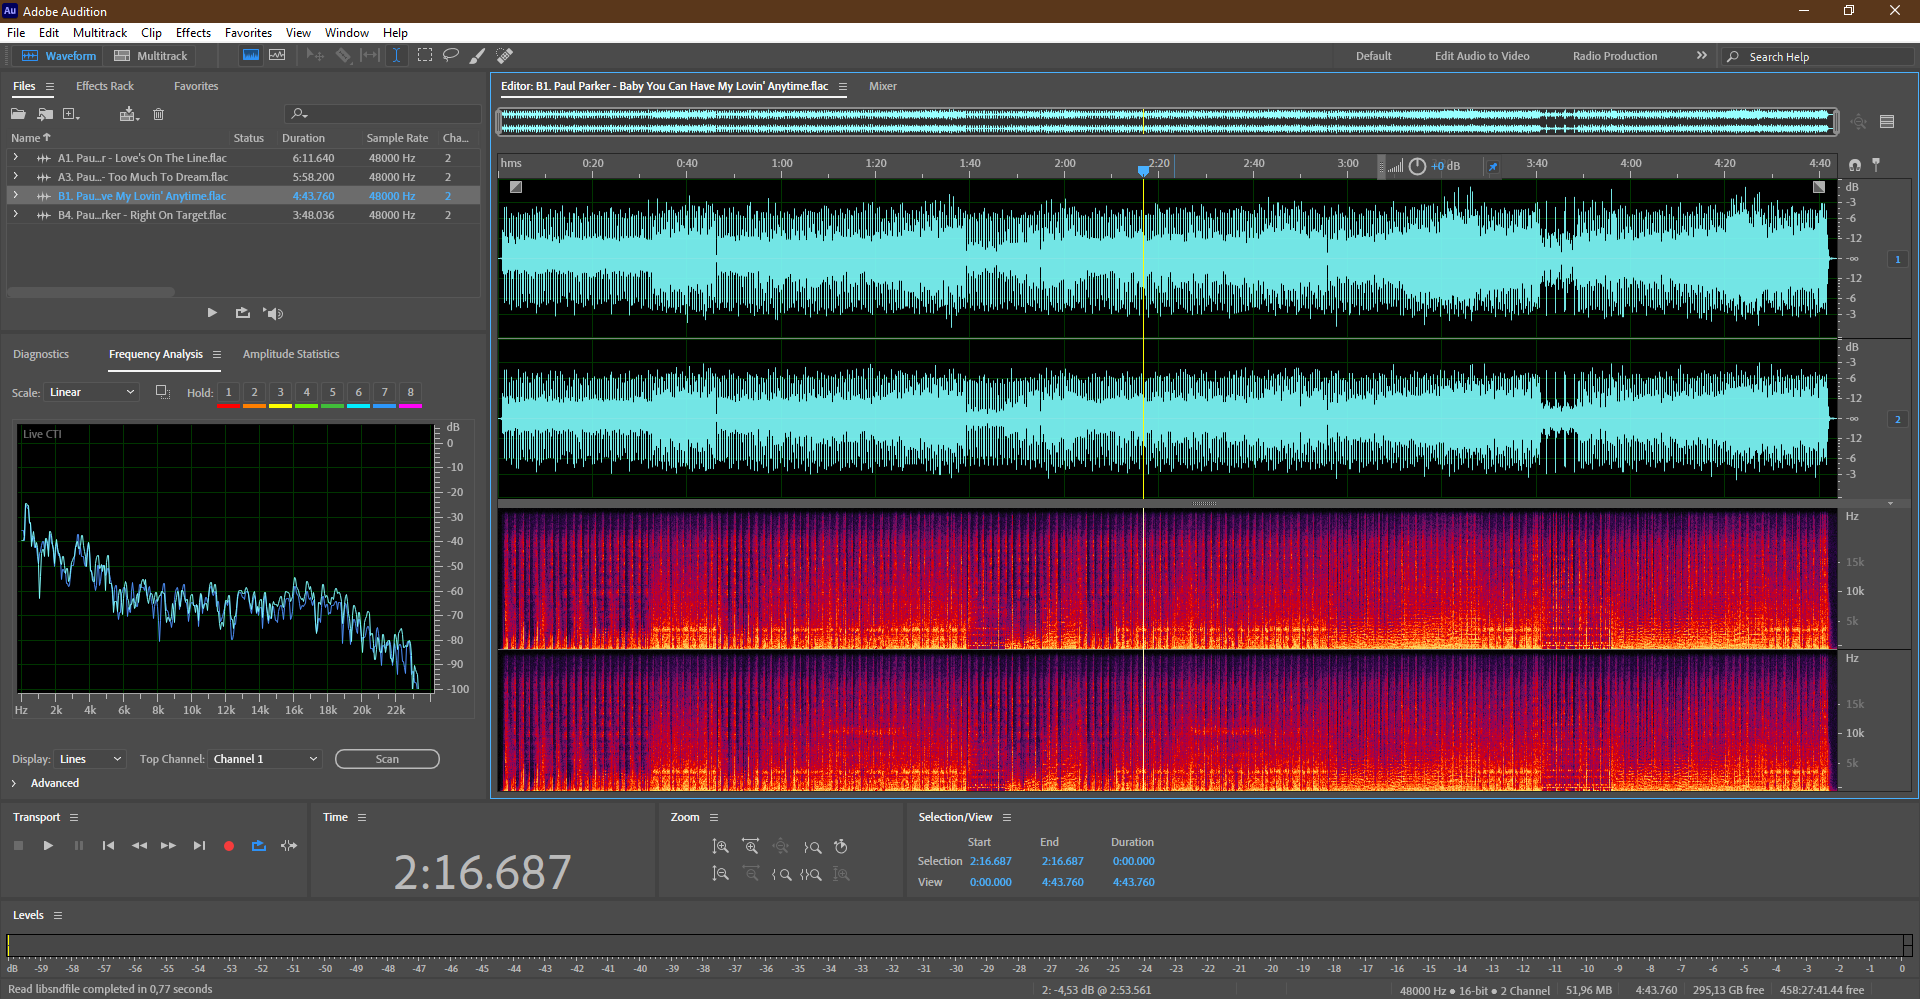The image size is (1920, 999).
Task: Select the Lasso Selection tool
Action: [451, 56]
